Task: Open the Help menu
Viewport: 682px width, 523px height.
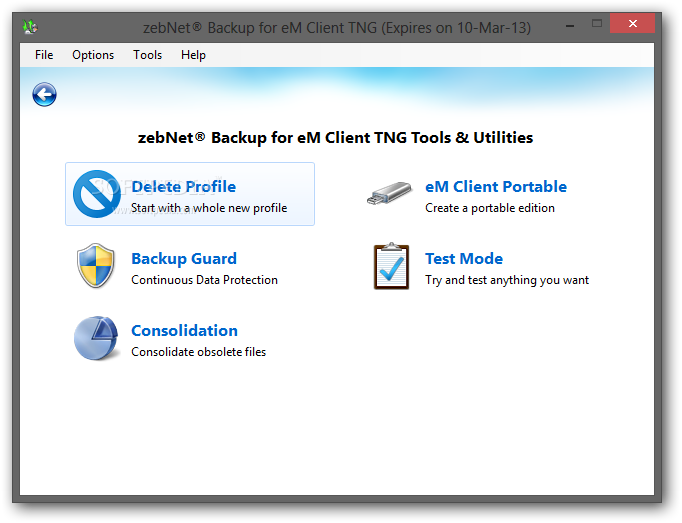Action: (193, 55)
